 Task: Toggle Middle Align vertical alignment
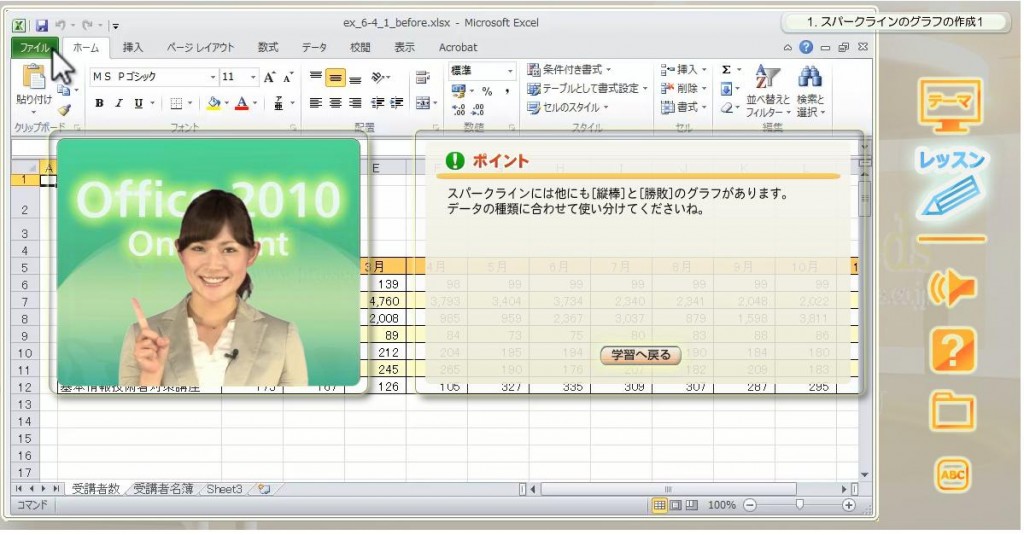(x=335, y=78)
